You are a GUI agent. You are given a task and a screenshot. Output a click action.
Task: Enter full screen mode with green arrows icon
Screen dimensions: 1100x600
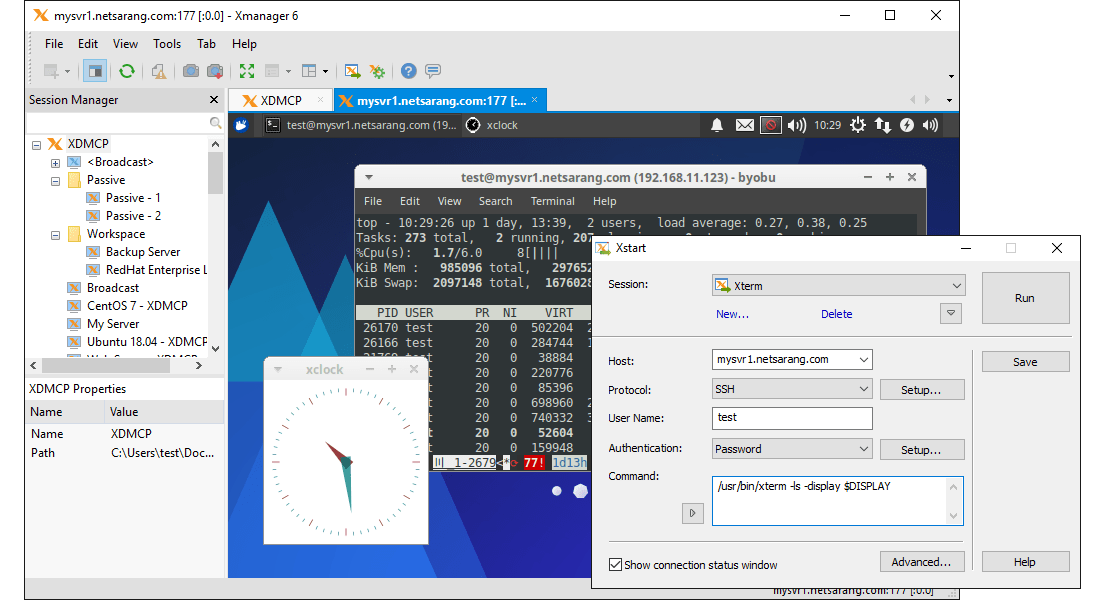pos(246,71)
